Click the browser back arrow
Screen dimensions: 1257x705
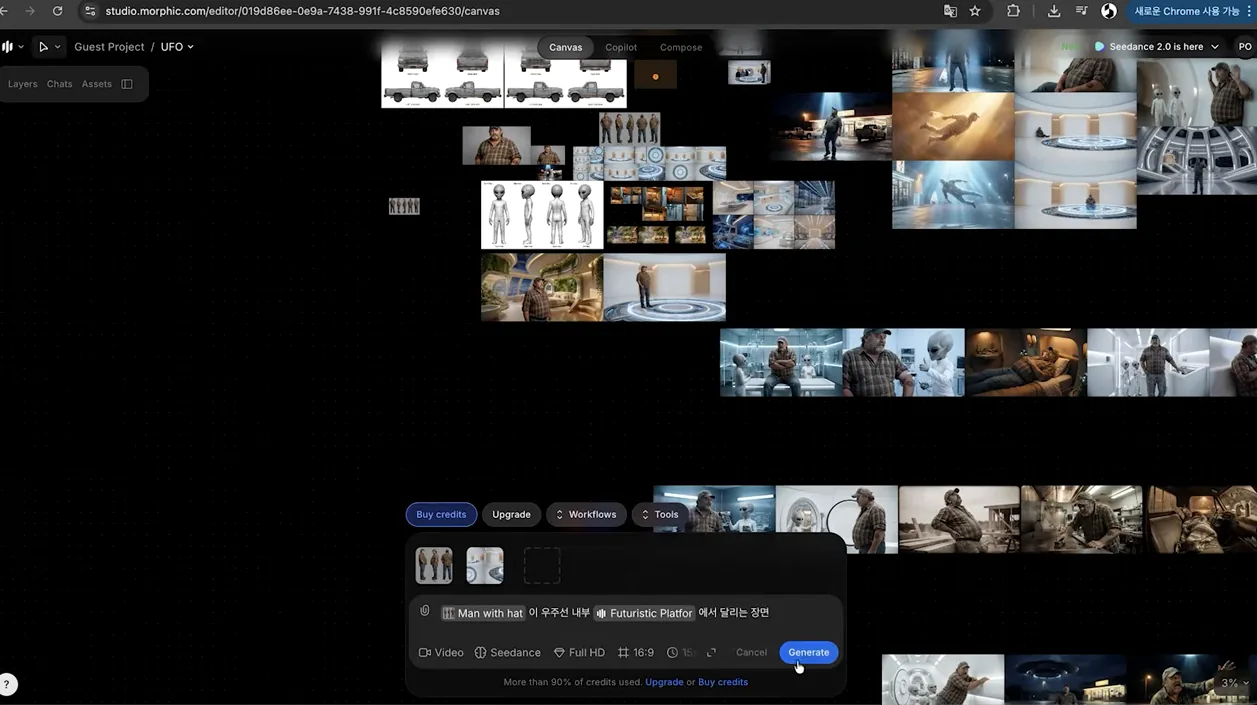click(x=4, y=11)
